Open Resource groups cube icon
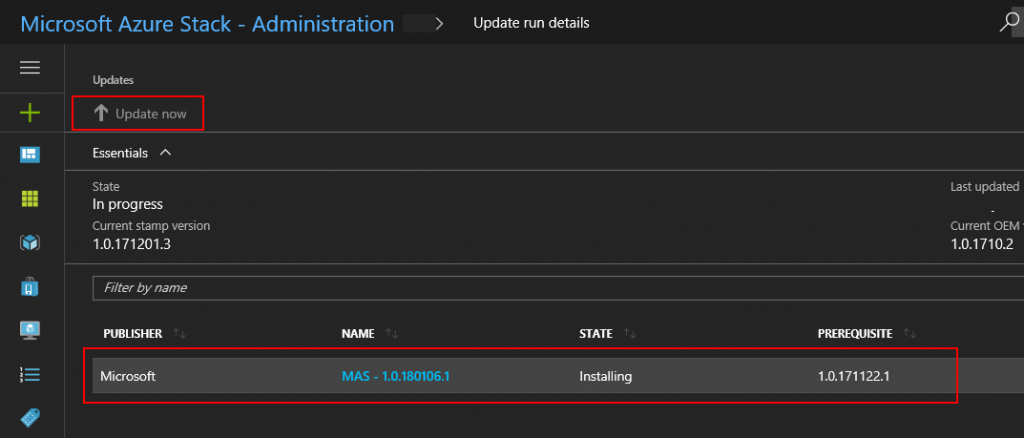 point(30,243)
